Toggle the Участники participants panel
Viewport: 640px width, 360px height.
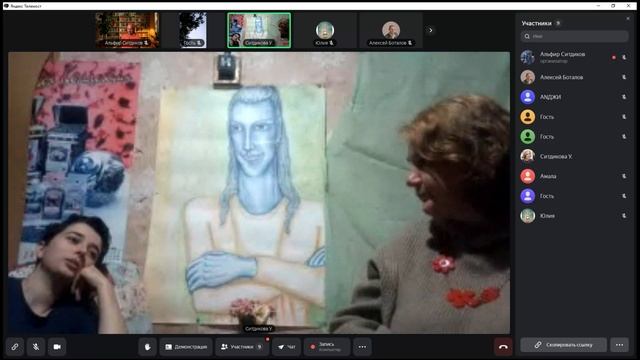(242, 347)
